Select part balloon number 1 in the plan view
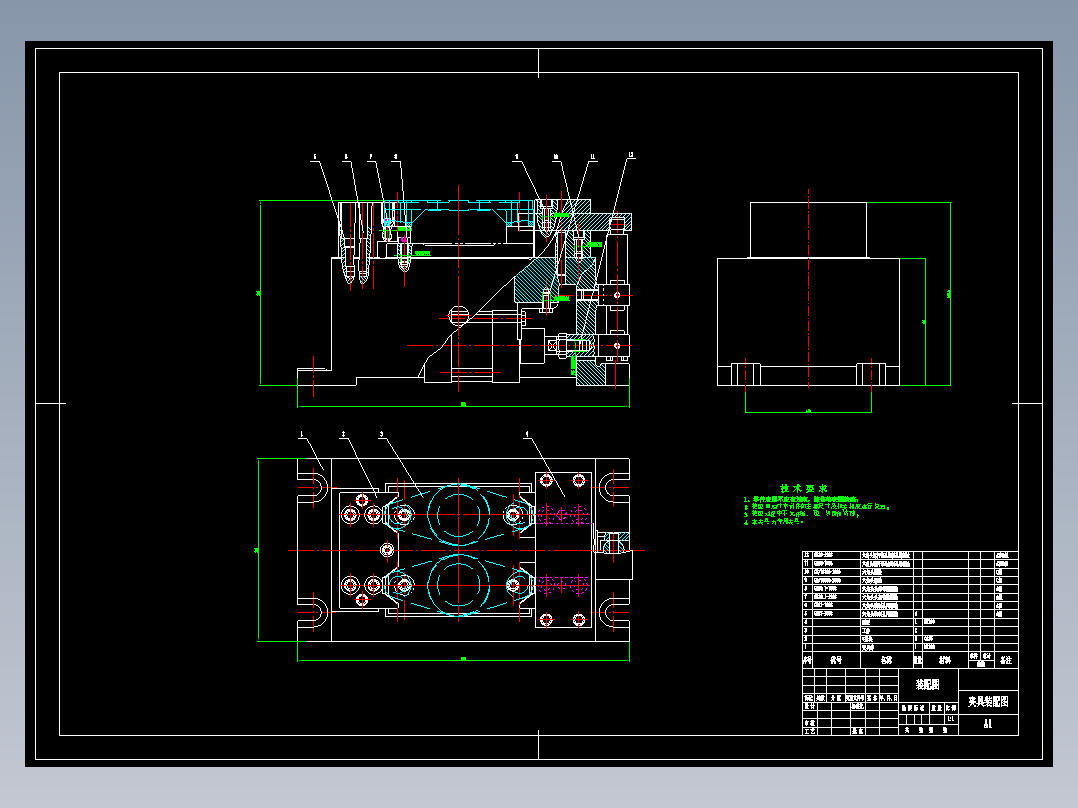This screenshot has width=1078, height=808. [x=301, y=435]
